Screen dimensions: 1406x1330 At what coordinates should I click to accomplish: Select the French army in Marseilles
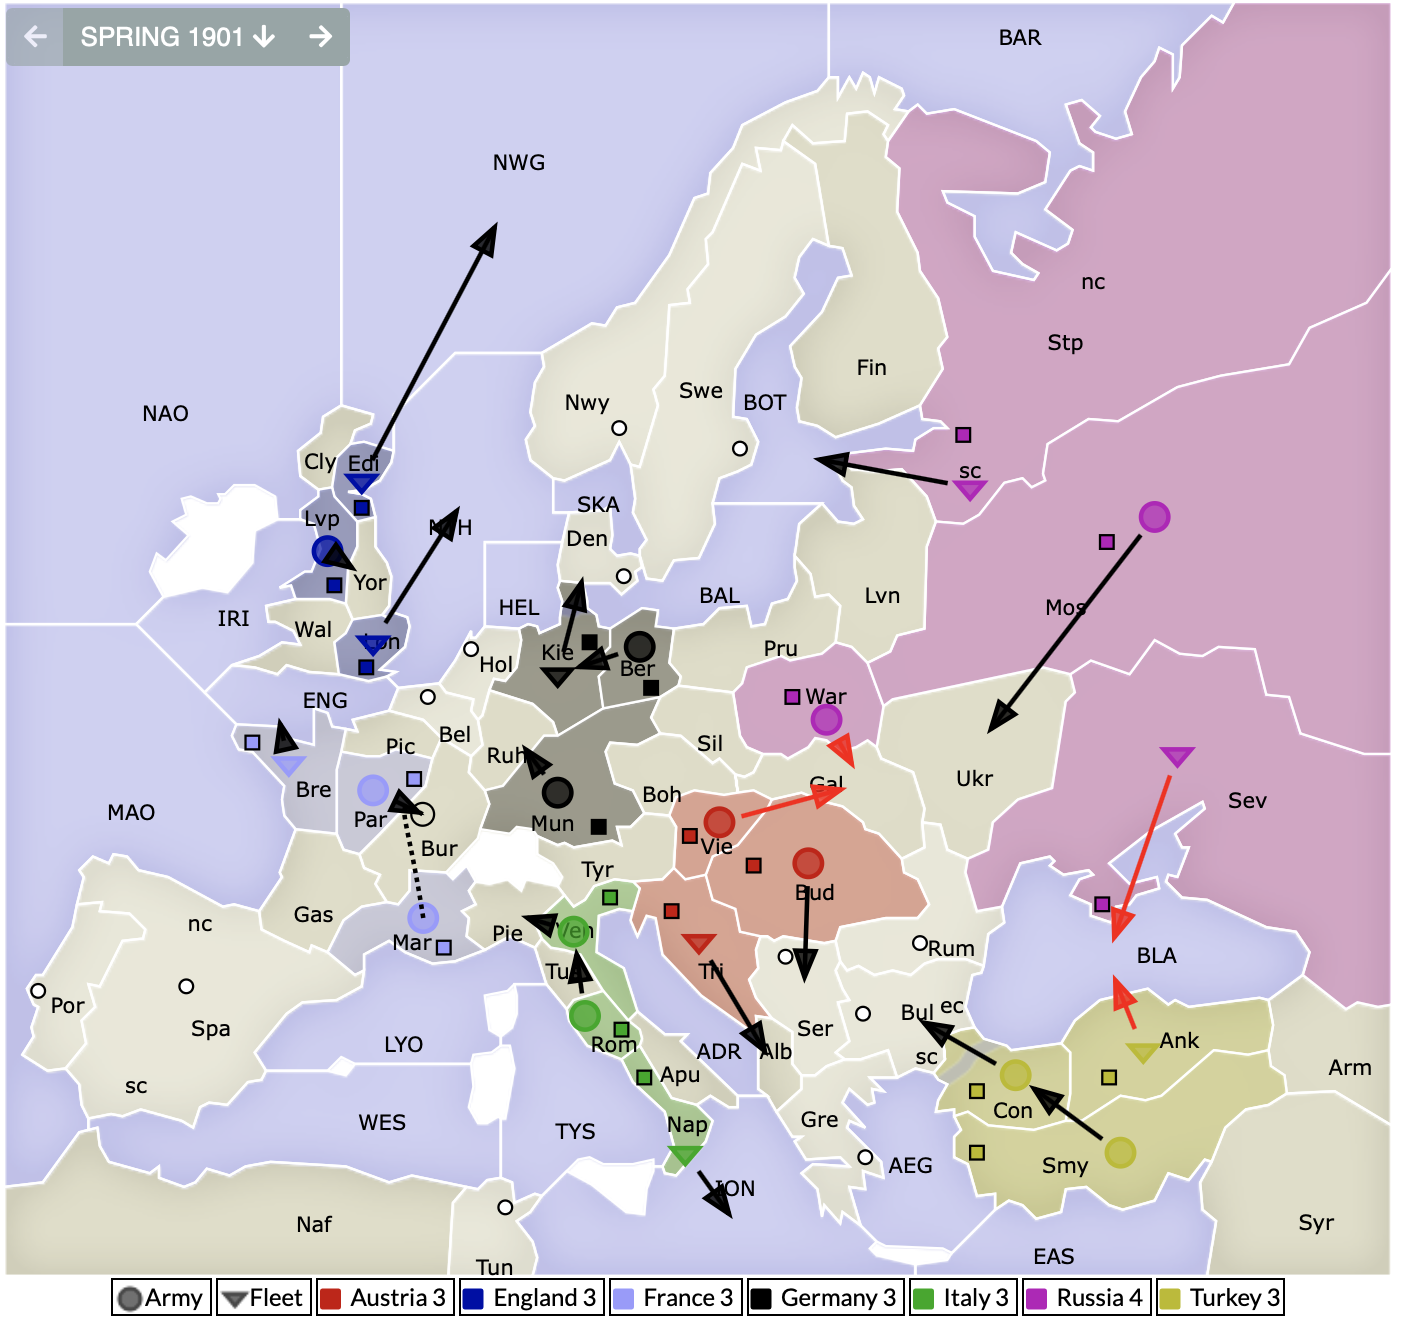tap(423, 917)
